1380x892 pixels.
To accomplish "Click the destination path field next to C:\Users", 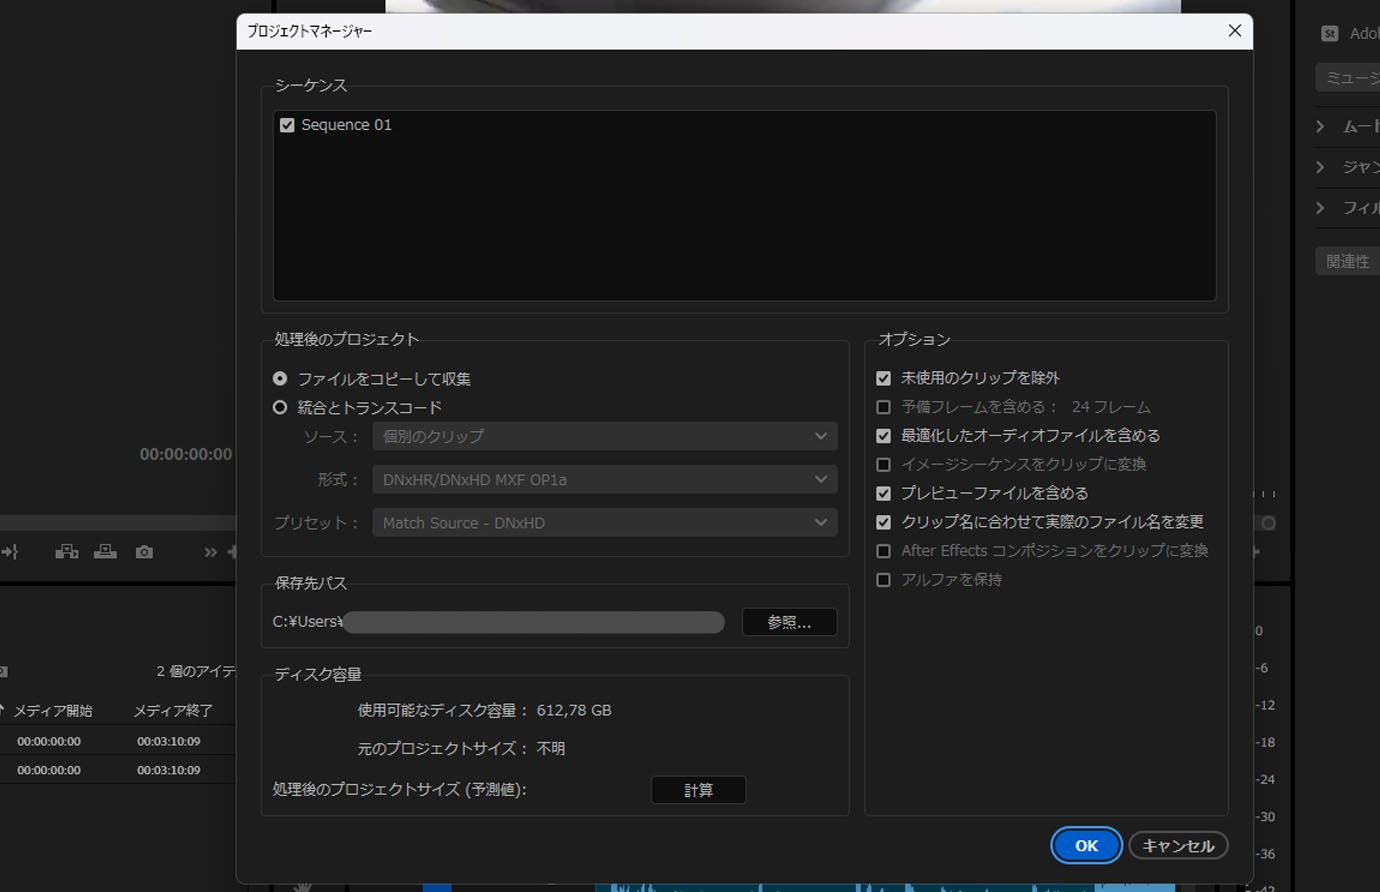I will [533, 622].
